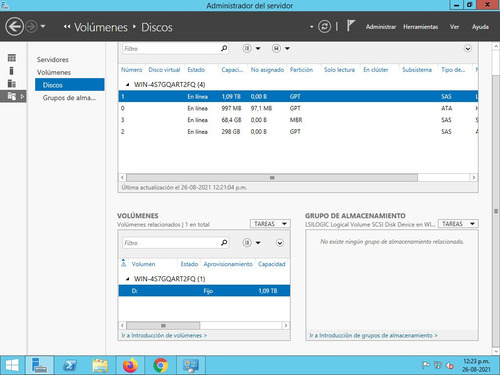Click the disks scrollbar left arrow
500x375 pixels.
[x=122, y=178]
